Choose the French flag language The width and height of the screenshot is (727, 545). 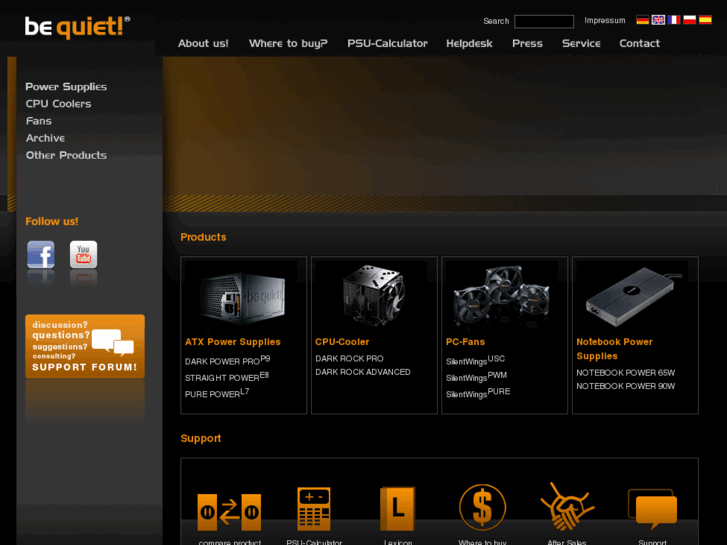pyautogui.click(x=674, y=20)
